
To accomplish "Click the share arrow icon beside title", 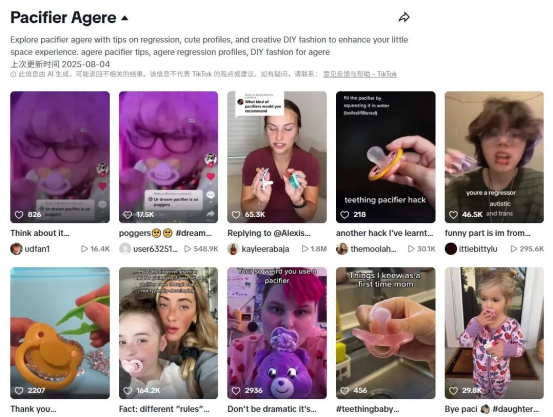I will click(x=404, y=17).
